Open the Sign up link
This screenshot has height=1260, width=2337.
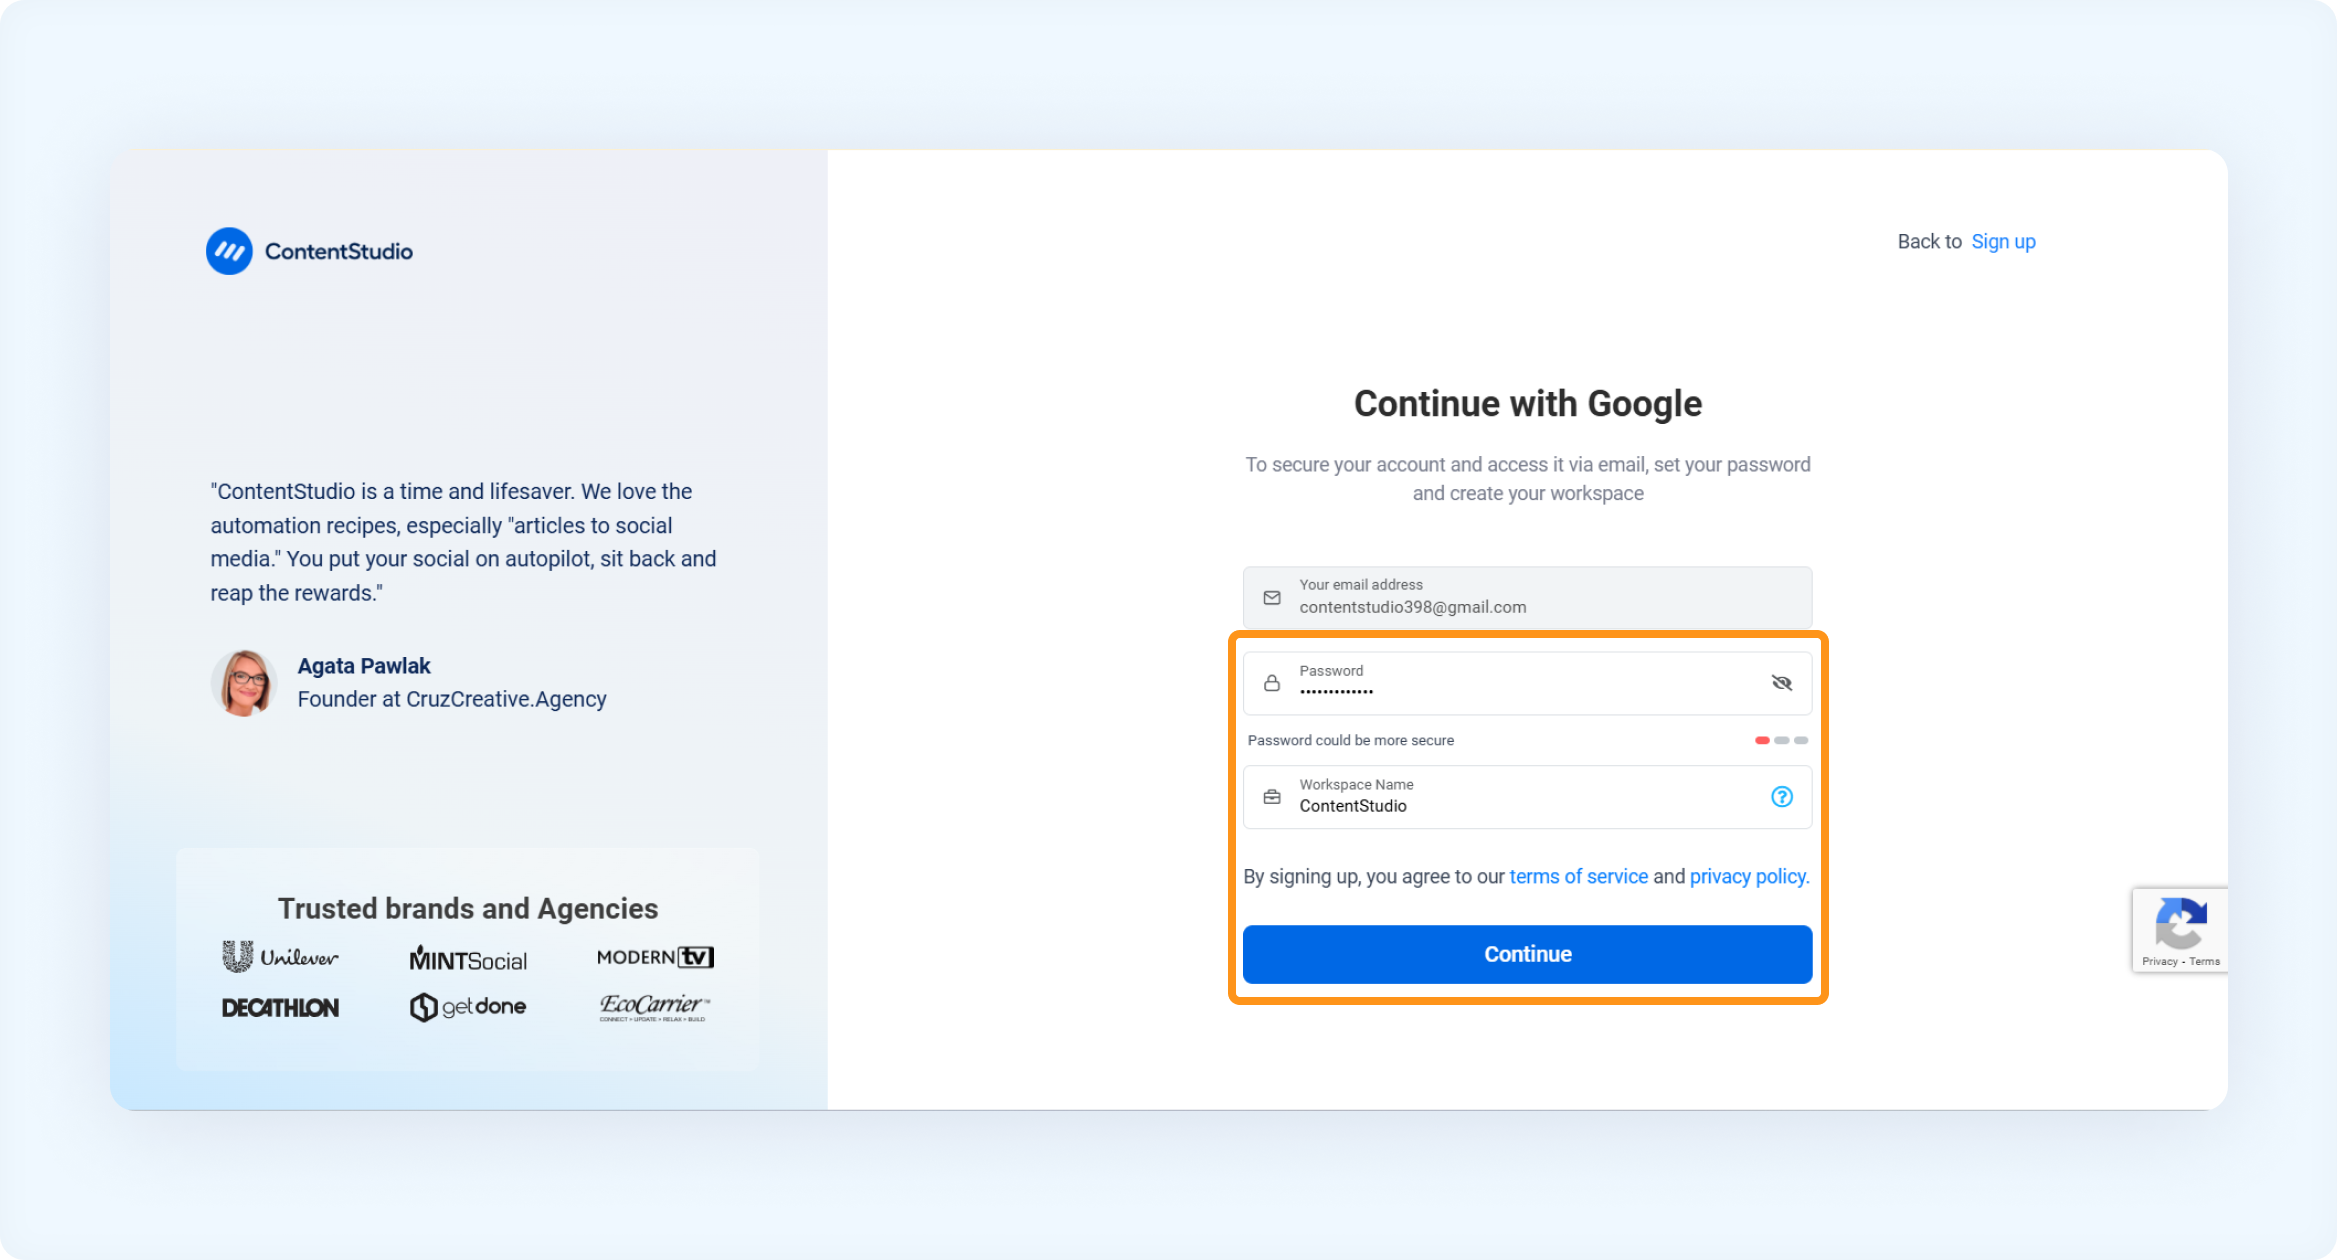(2003, 241)
